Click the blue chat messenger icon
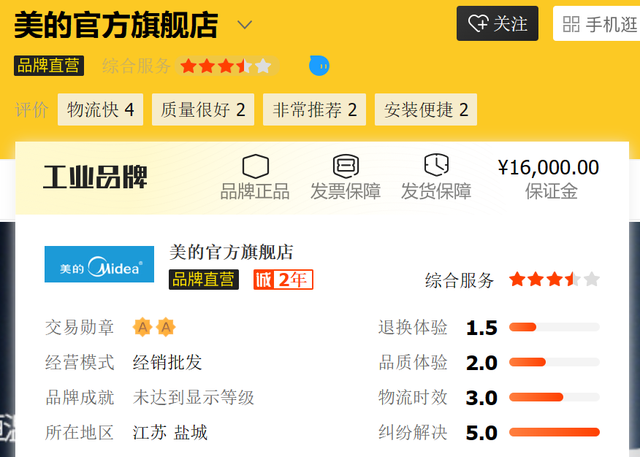640x457 pixels. pyautogui.click(x=319, y=66)
